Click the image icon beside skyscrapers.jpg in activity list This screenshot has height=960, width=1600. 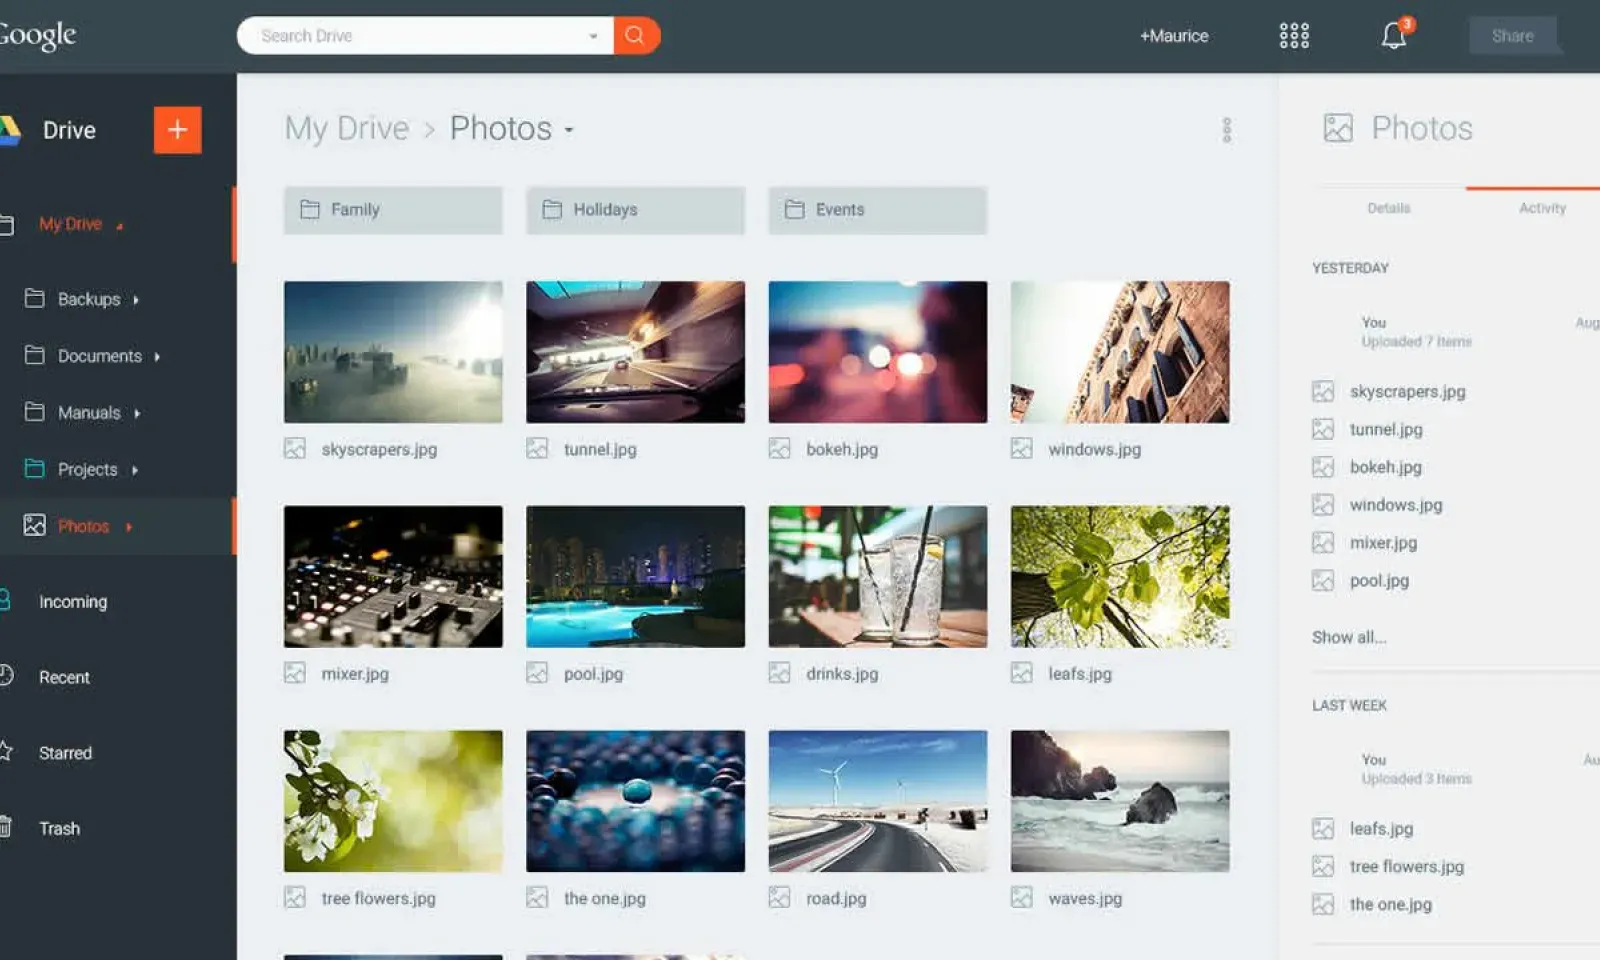click(1323, 392)
